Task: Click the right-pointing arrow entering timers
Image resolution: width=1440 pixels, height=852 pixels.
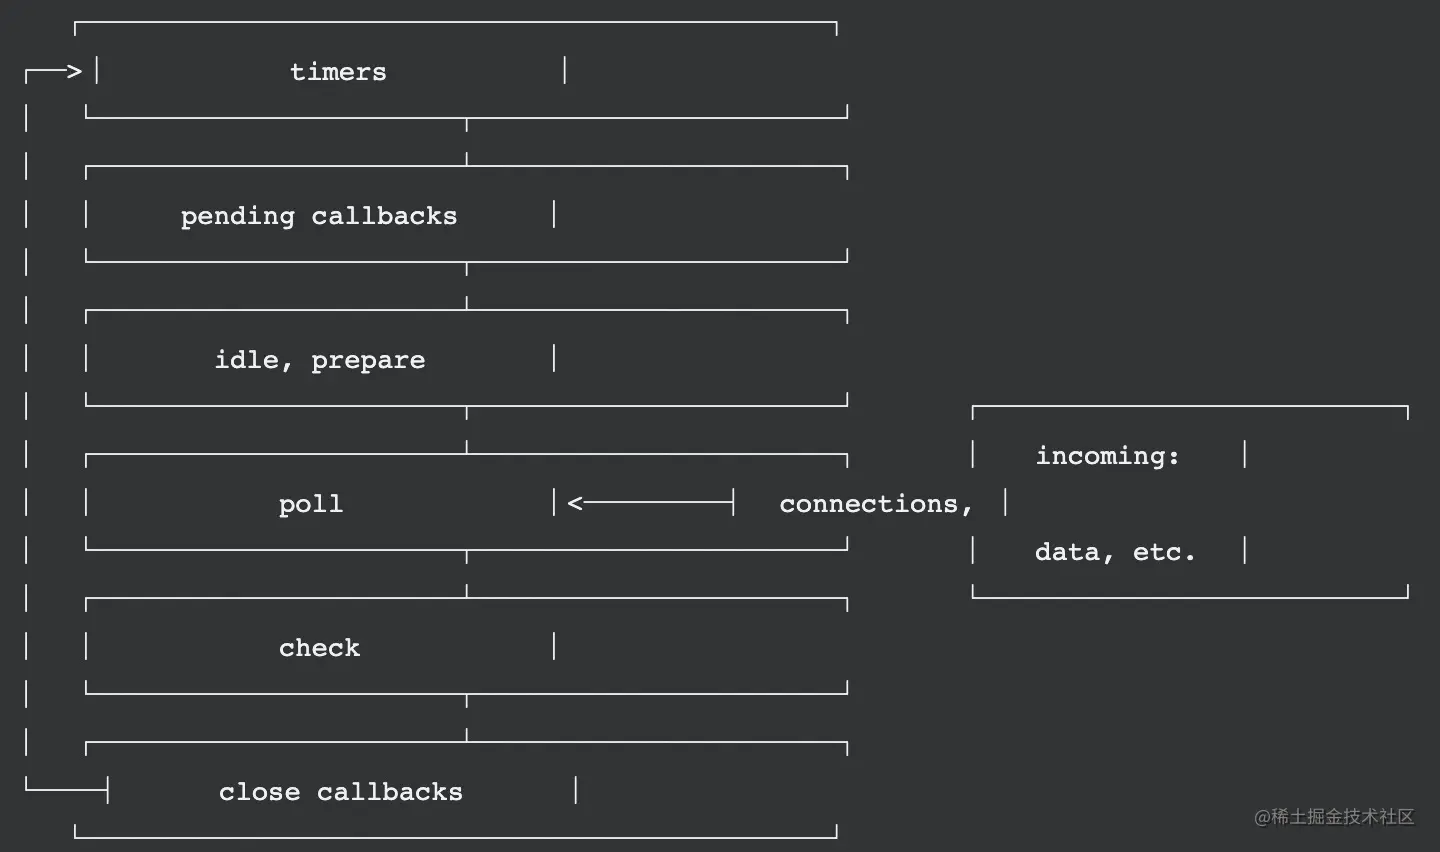Action: pos(70,71)
